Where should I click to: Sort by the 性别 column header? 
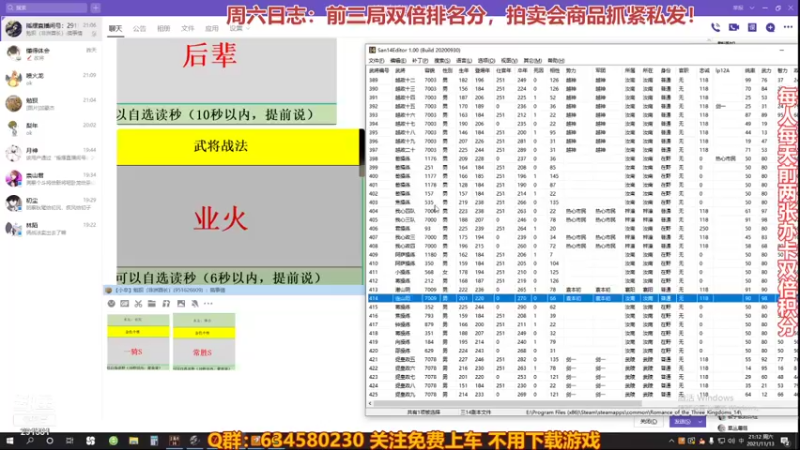[x=447, y=70]
